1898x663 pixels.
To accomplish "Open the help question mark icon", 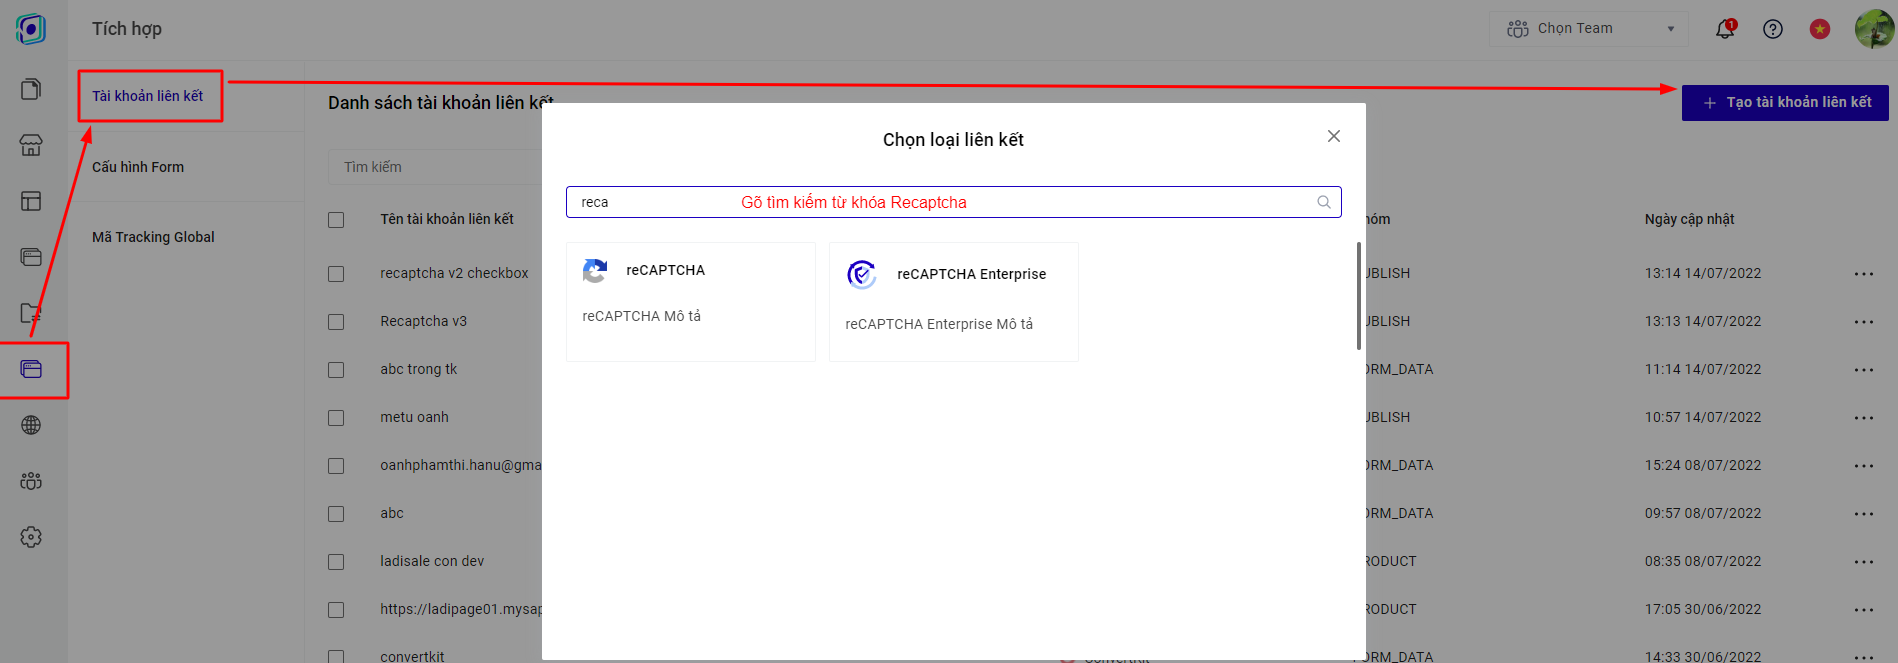I will click(1772, 29).
